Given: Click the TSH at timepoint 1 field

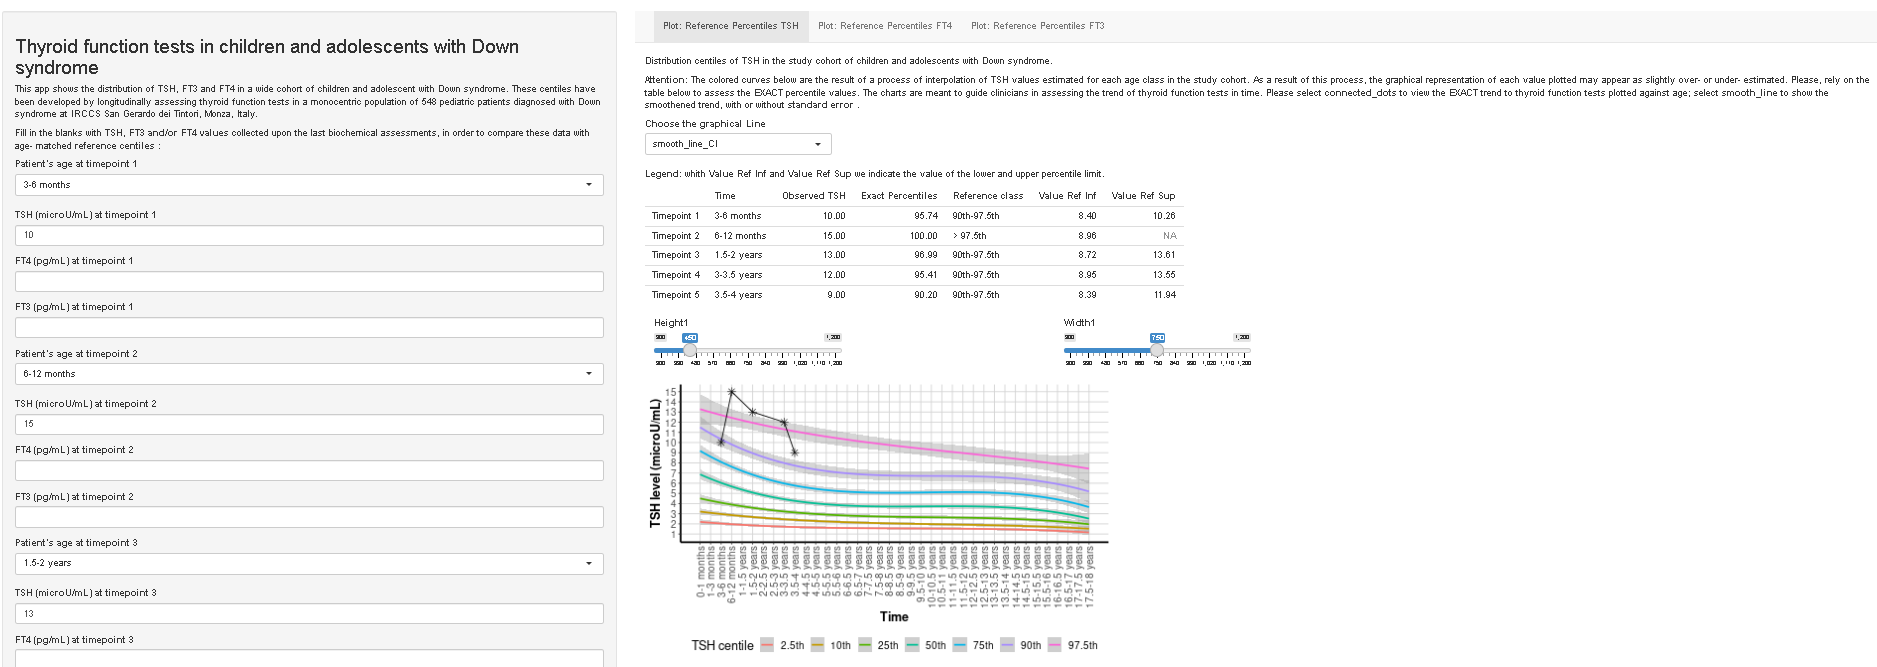Looking at the screenshot, I should [309, 235].
